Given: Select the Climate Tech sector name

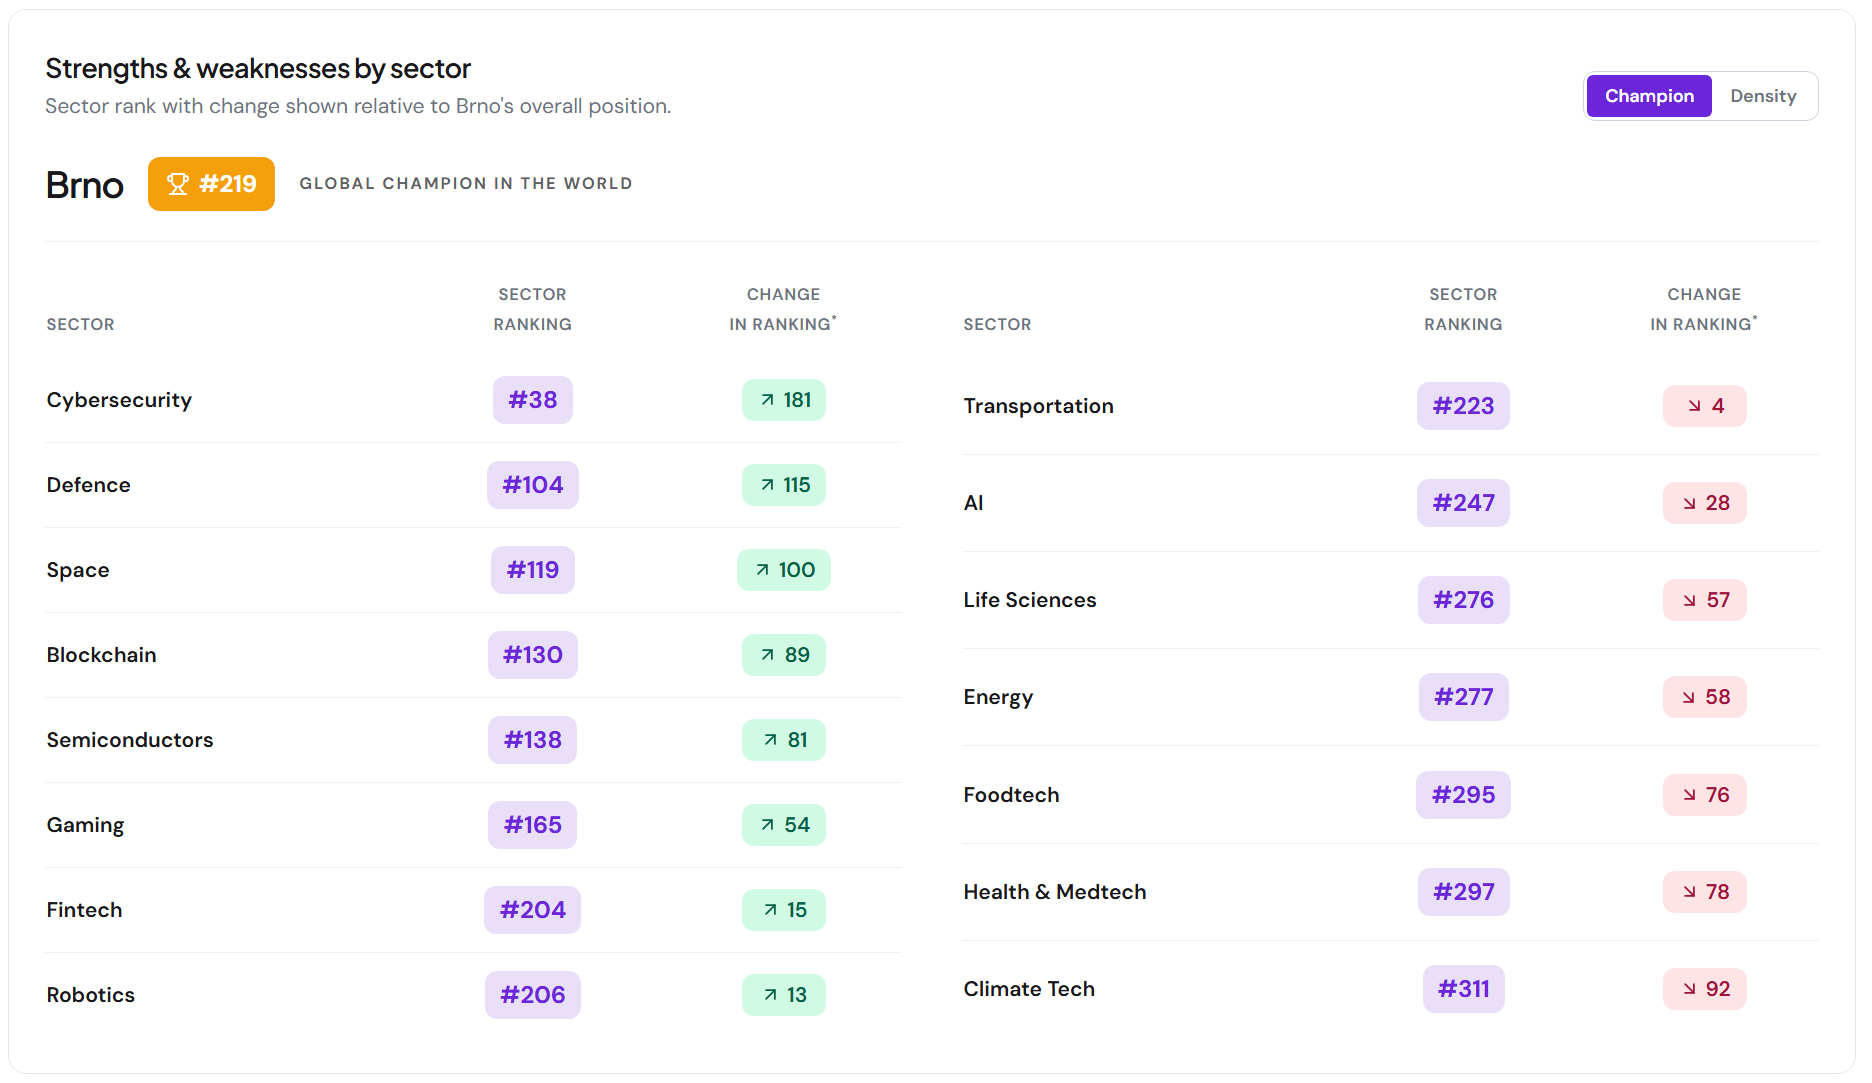Looking at the screenshot, I should [1029, 989].
